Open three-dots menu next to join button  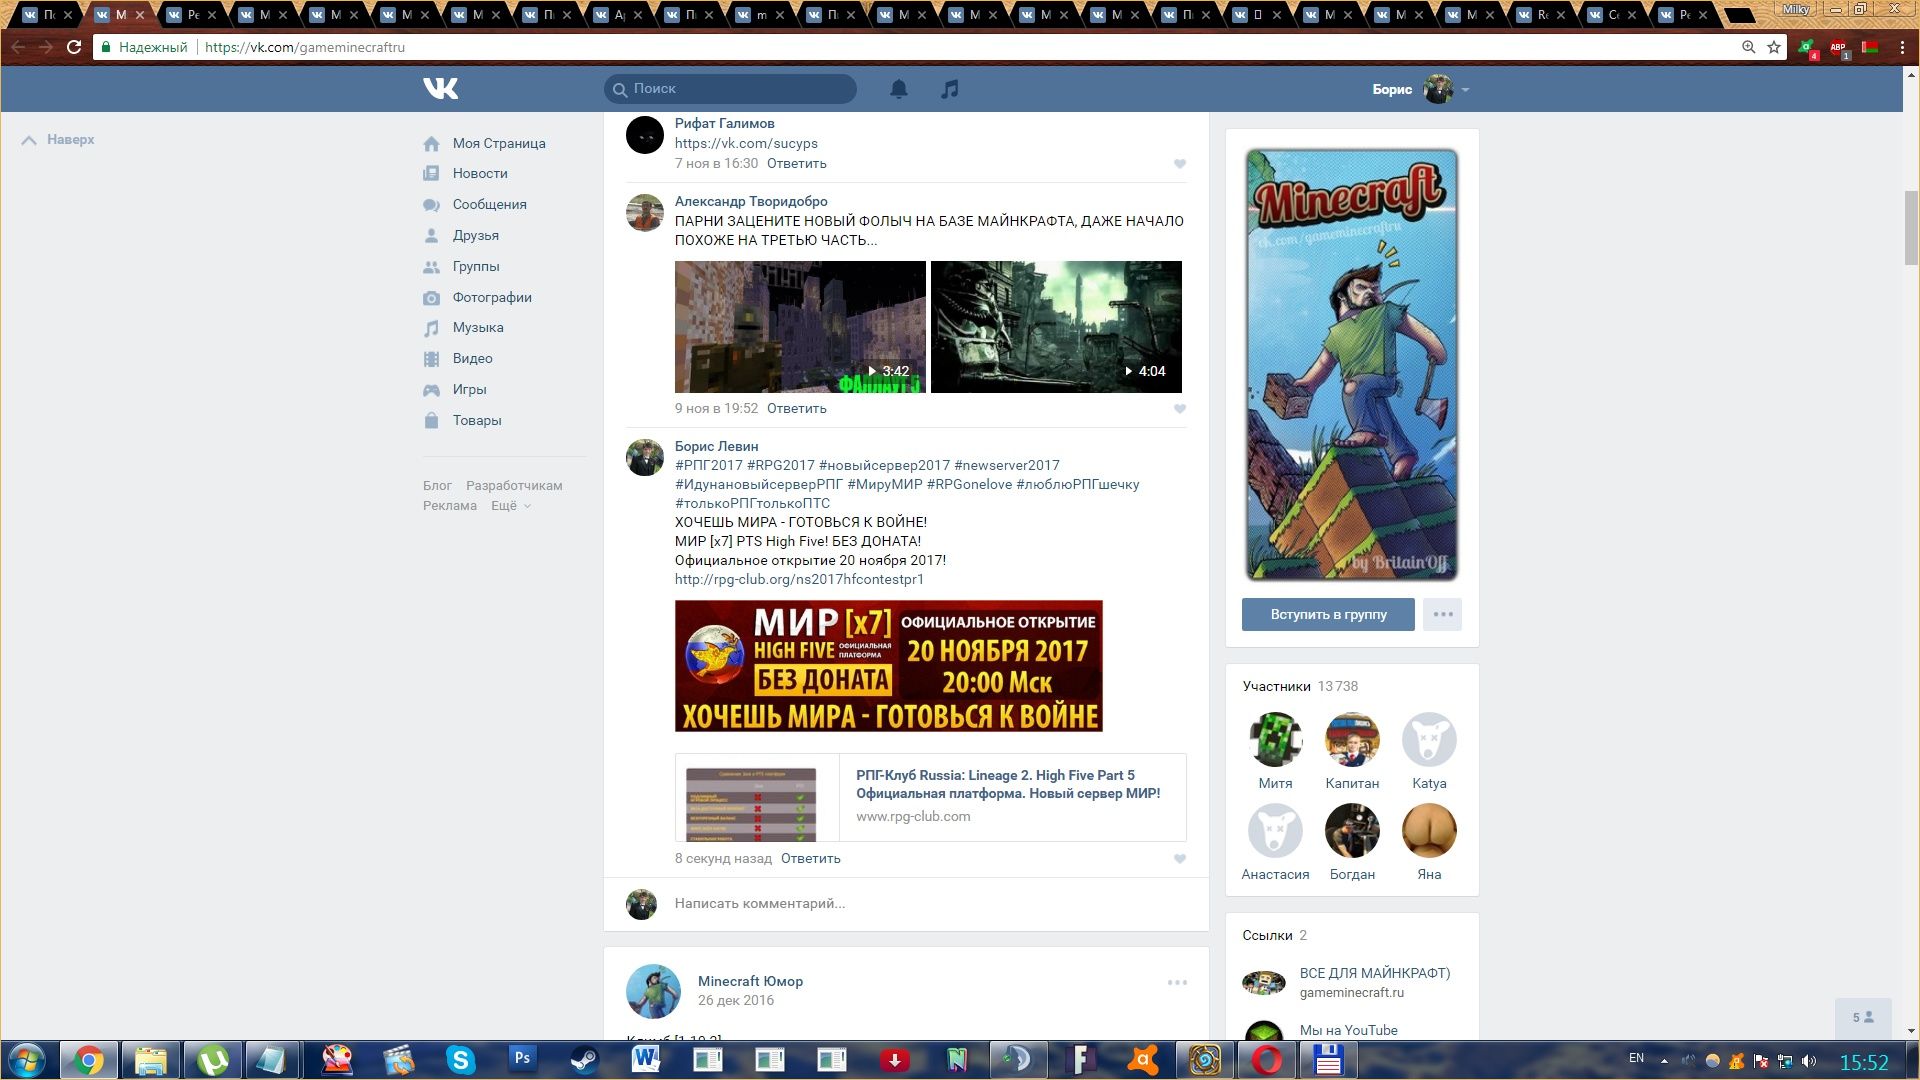tap(1442, 614)
